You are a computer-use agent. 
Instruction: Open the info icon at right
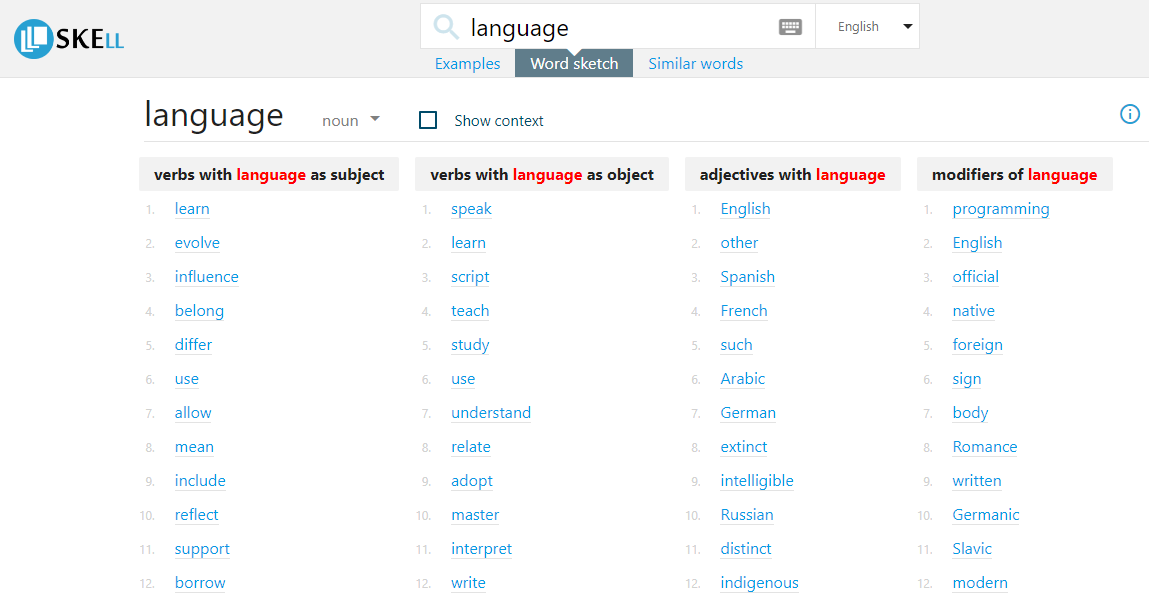coord(1129,114)
